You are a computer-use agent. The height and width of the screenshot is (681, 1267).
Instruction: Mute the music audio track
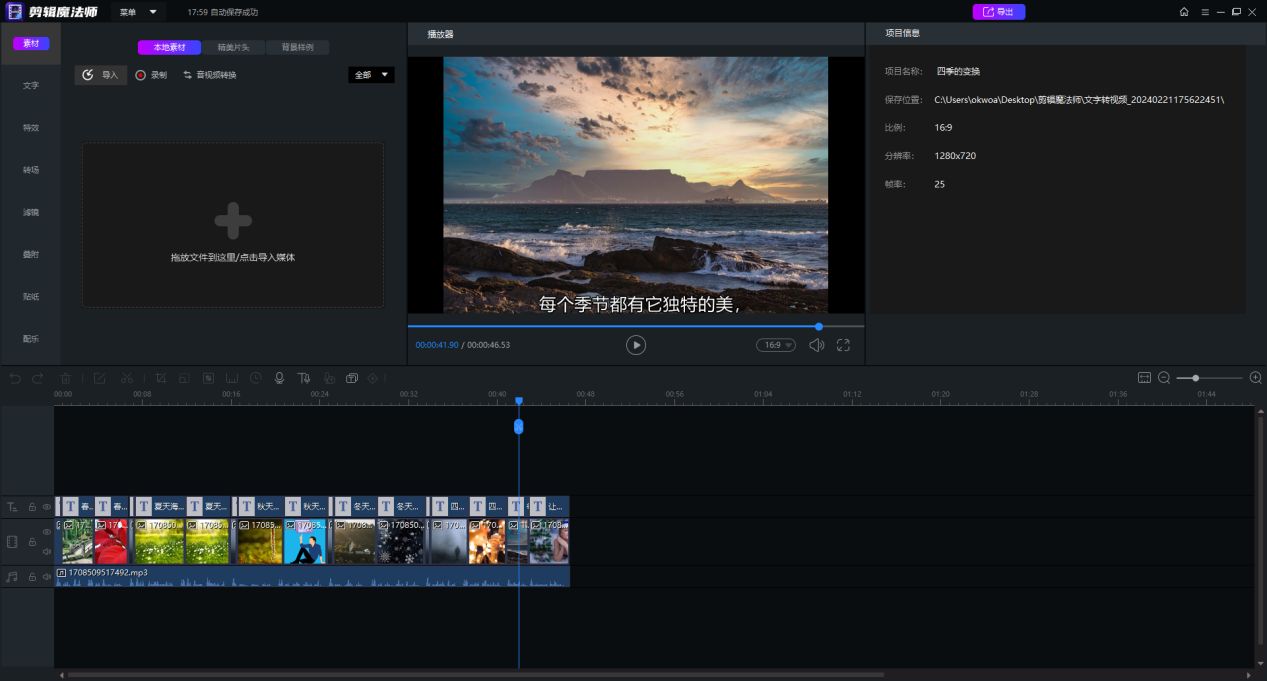click(47, 577)
